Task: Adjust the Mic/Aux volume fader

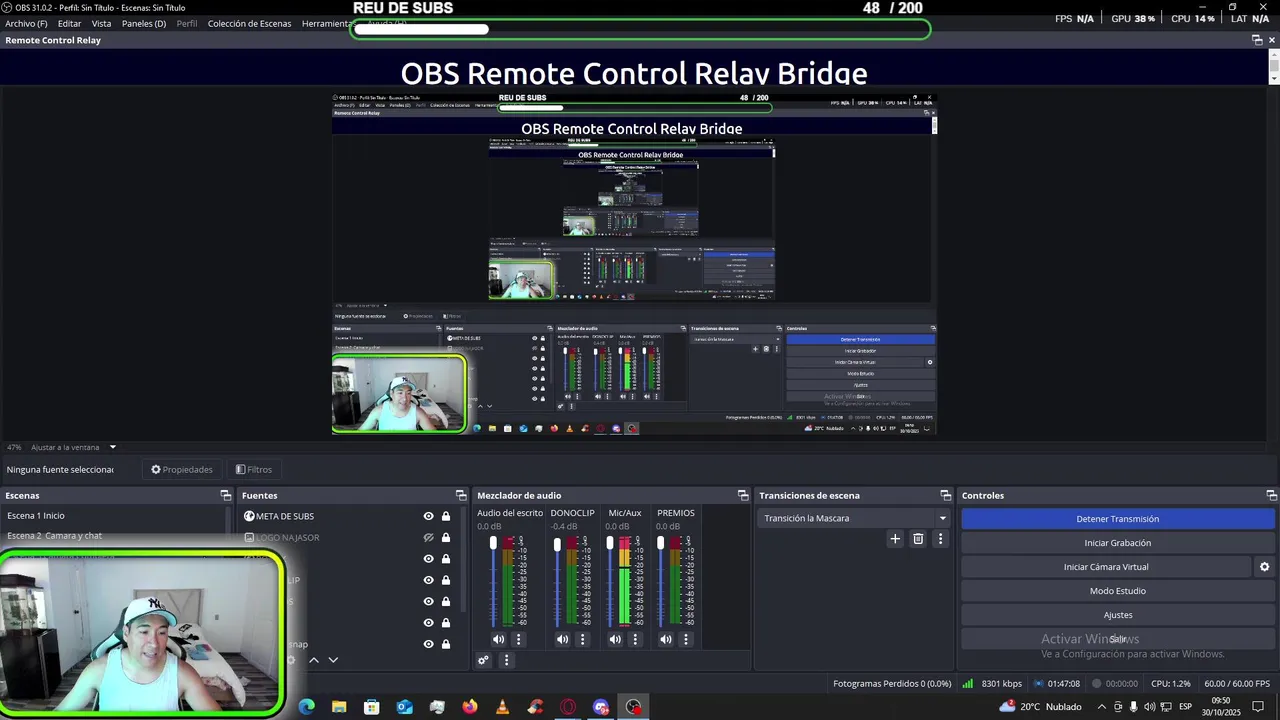Action: coord(610,545)
